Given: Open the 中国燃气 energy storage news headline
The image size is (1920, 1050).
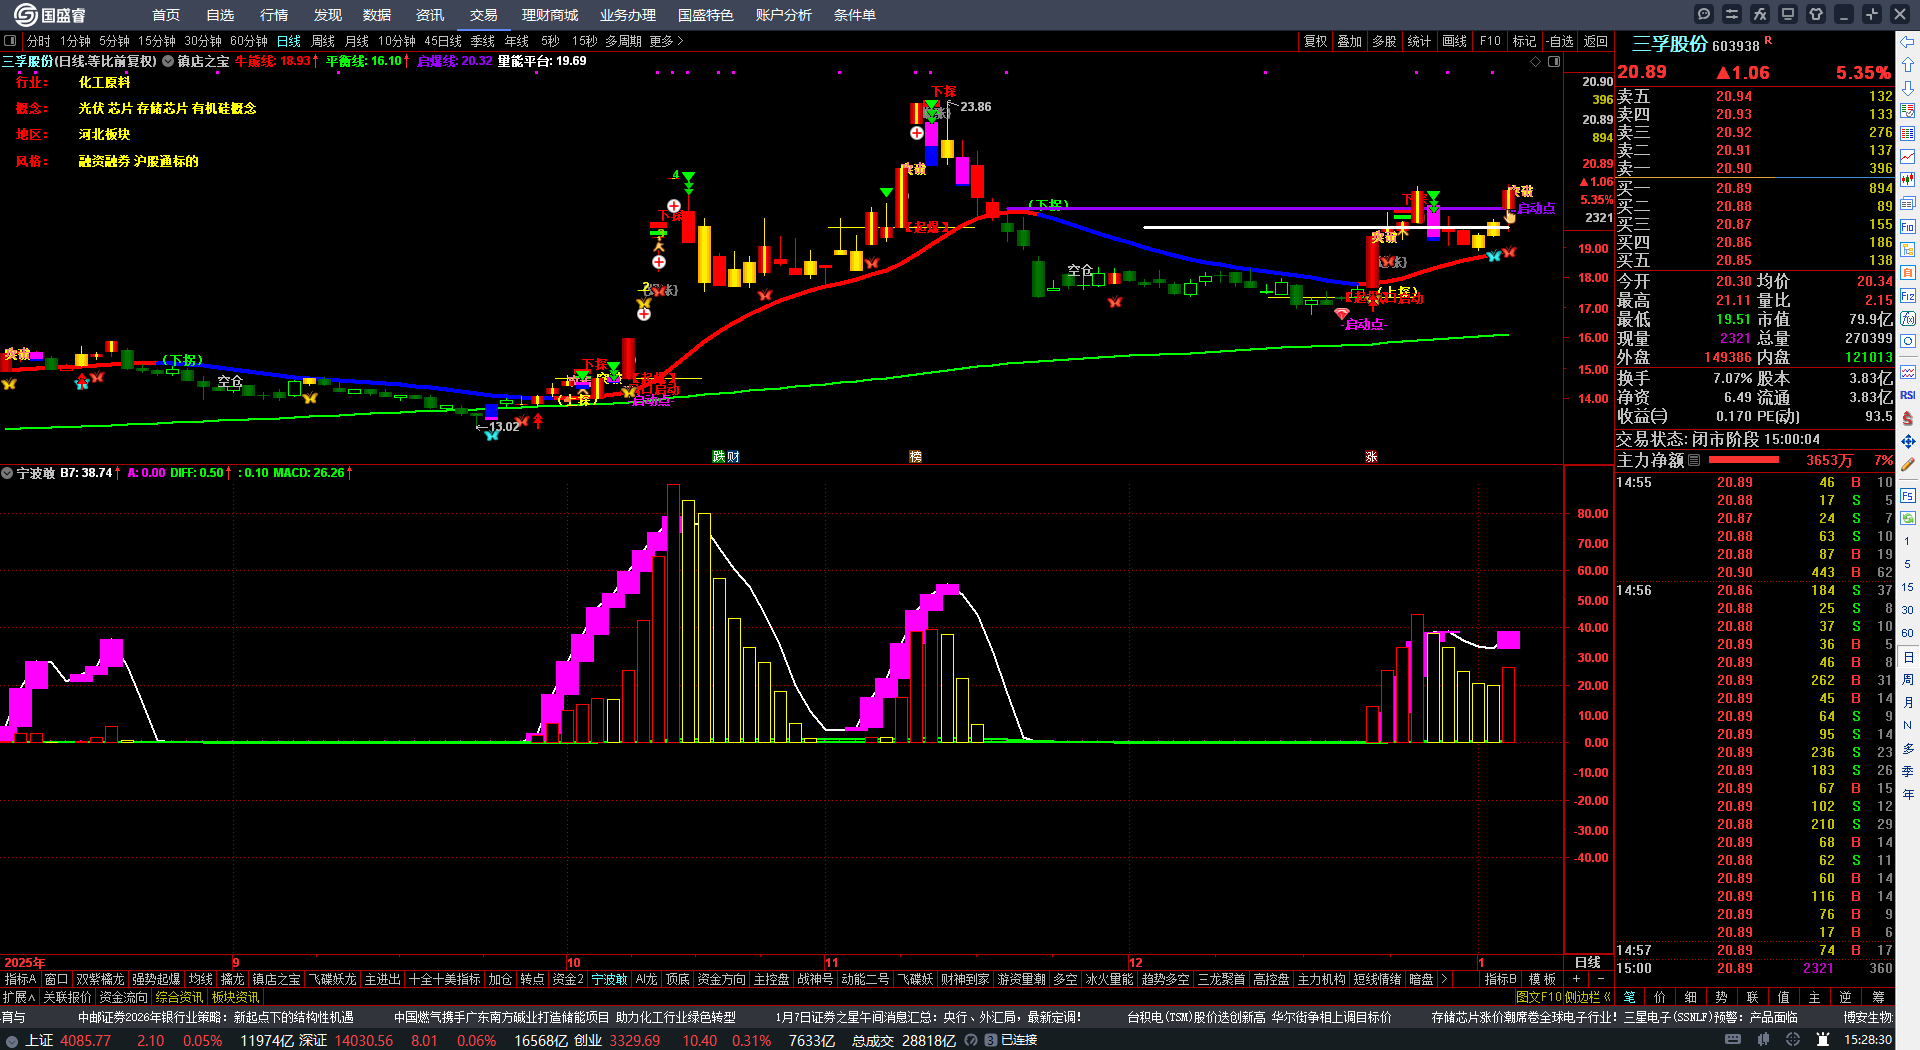Looking at the screenshot, I should pyautogui.click(x=564, y=1017).
